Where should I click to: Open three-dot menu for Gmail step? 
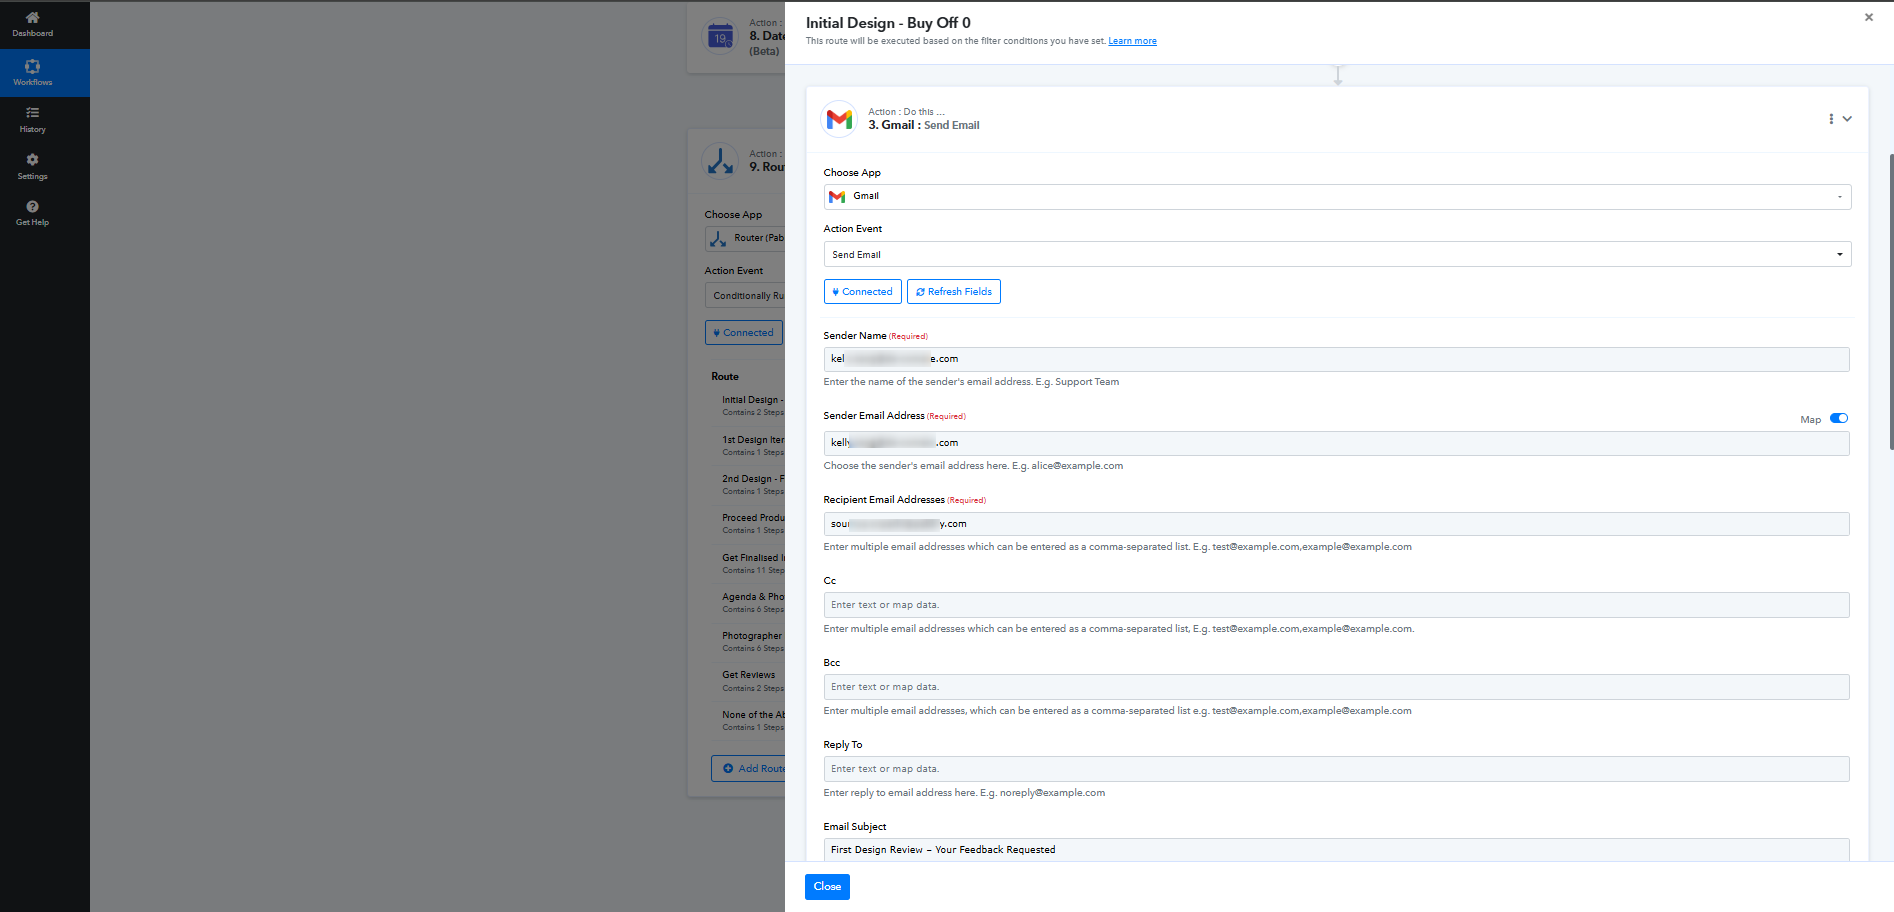point(1831,119)
